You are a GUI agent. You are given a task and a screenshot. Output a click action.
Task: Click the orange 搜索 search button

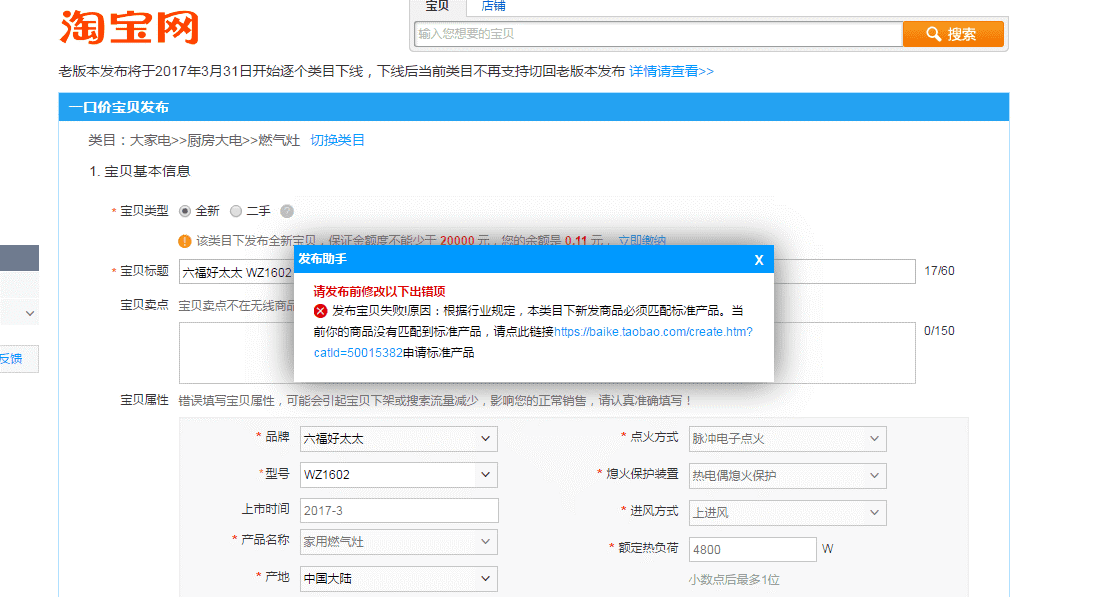[953, 34]
